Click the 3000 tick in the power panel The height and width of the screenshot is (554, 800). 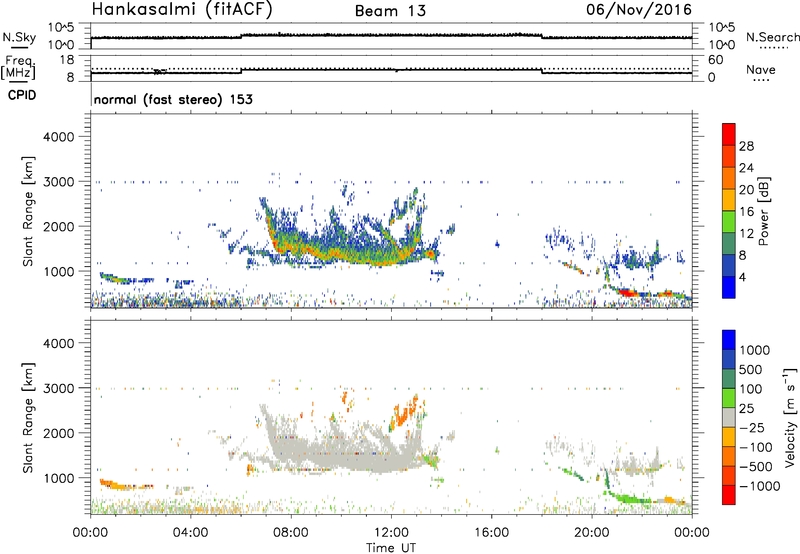(x=58, y=182)
